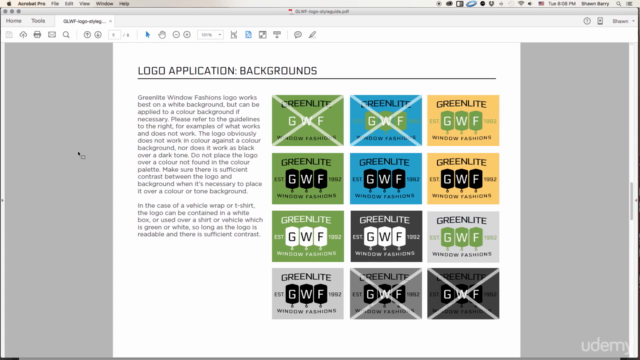Click the fit full page icon

[248, 35]
